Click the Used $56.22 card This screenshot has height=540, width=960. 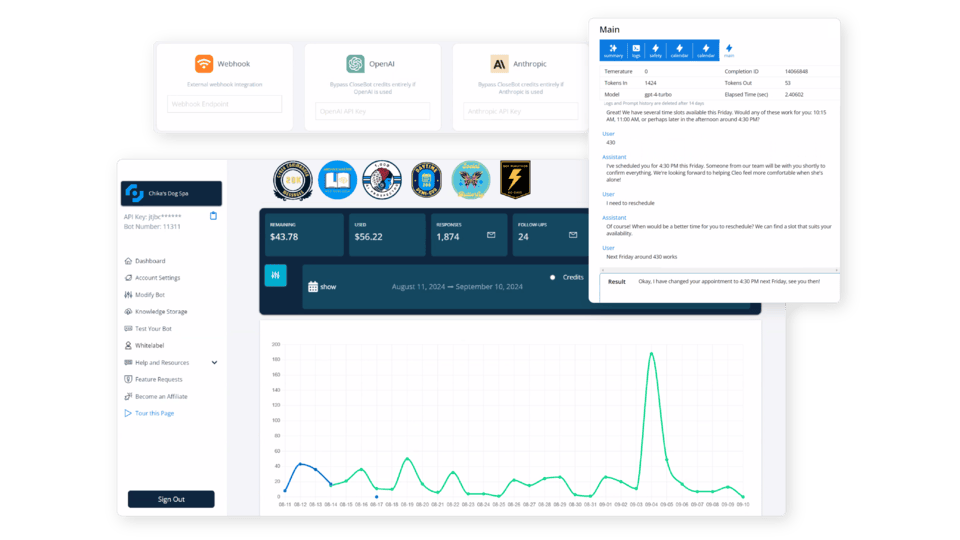click(x=387, y=234)
